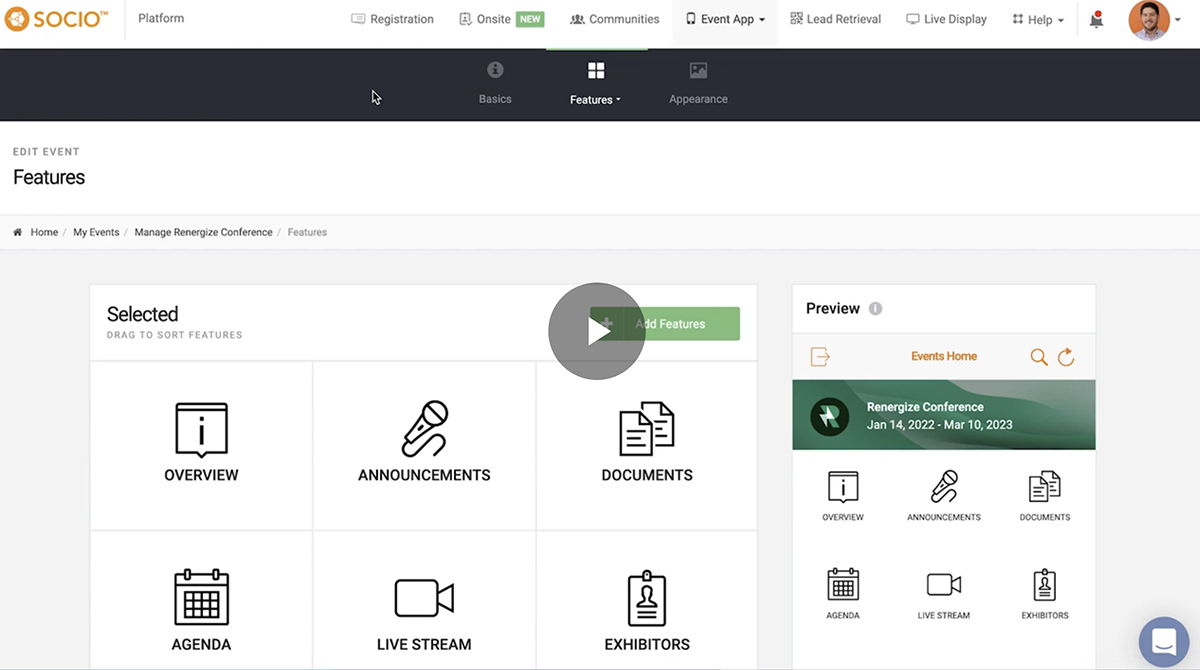1200x670 pixels.
Task: Open the notifications bell
Action: tap(1097, 19)
